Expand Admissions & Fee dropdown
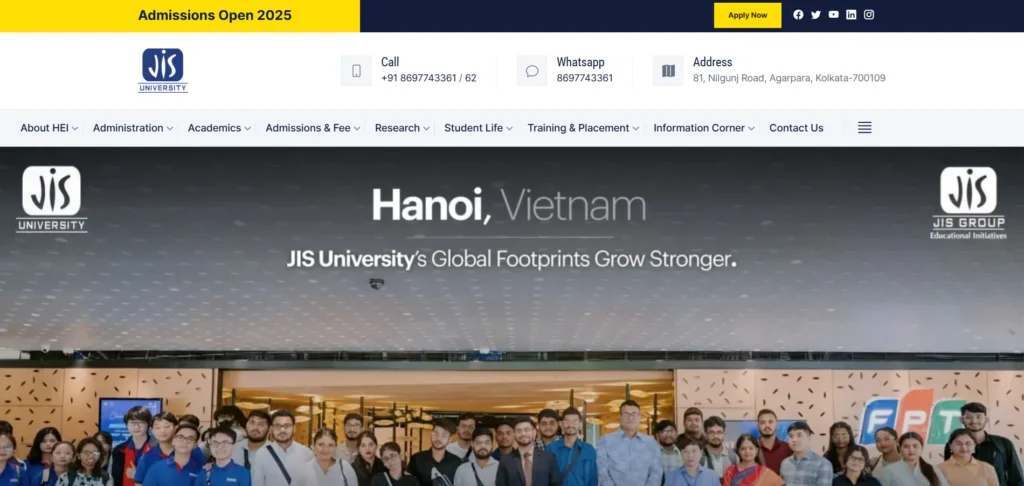This screenshot has width=1024, height=486. [313, 128]
